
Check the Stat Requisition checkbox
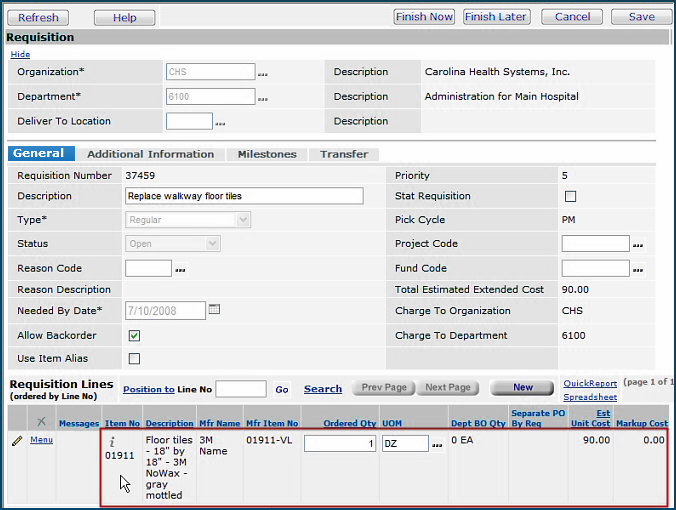coord(571,196)
